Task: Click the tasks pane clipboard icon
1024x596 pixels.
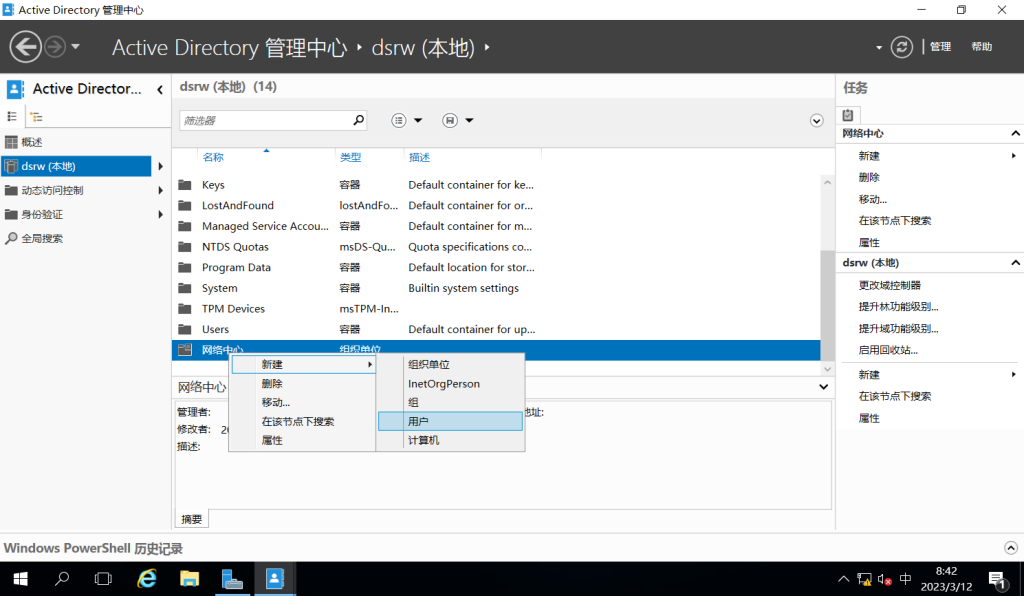Action: (x=848, y=115)
